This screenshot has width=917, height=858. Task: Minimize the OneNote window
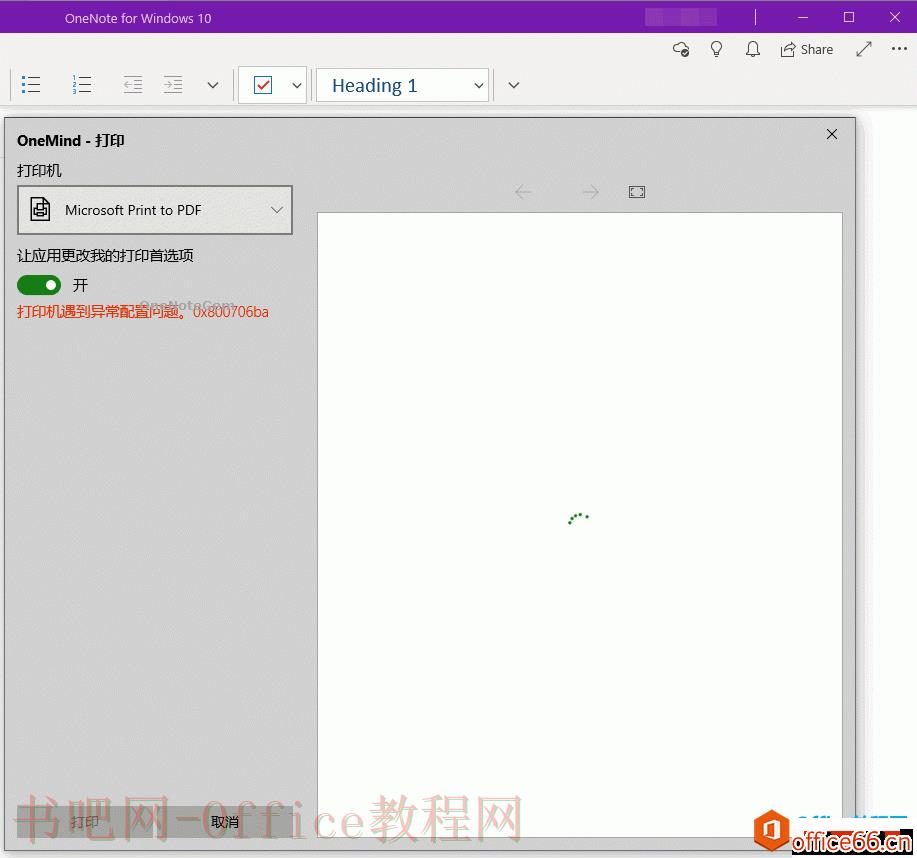coord(803,18)
